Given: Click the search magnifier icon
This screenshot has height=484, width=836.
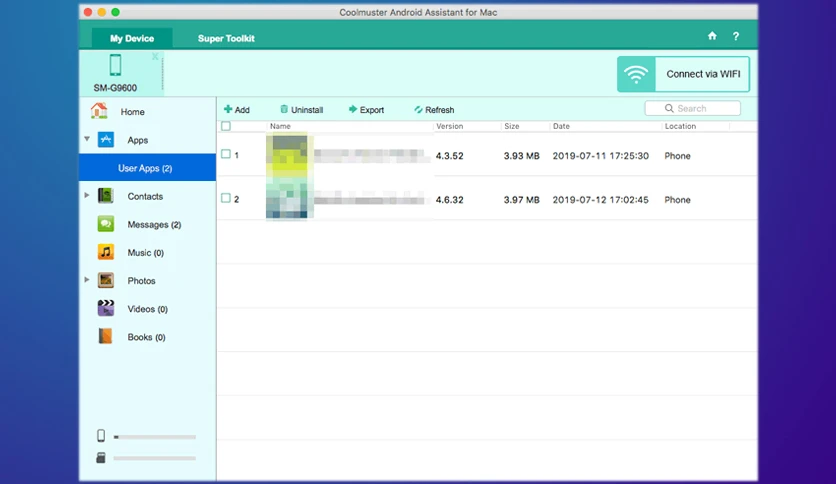Looking at the screenshot, I should pos(669,108).
